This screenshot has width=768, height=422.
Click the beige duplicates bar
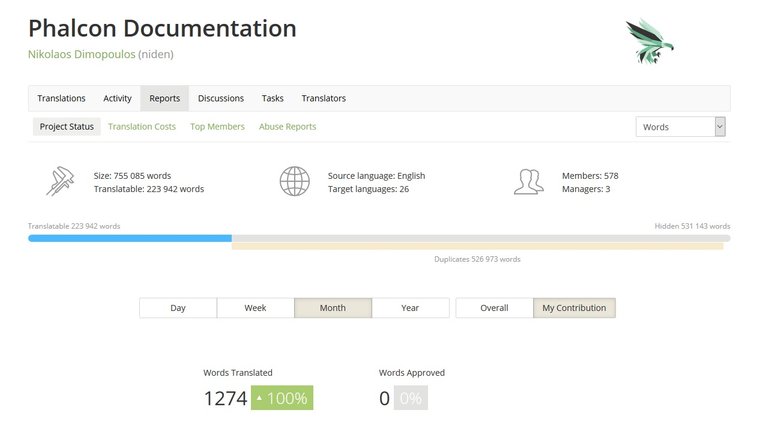pyautogui.click(x=478, y=246)
